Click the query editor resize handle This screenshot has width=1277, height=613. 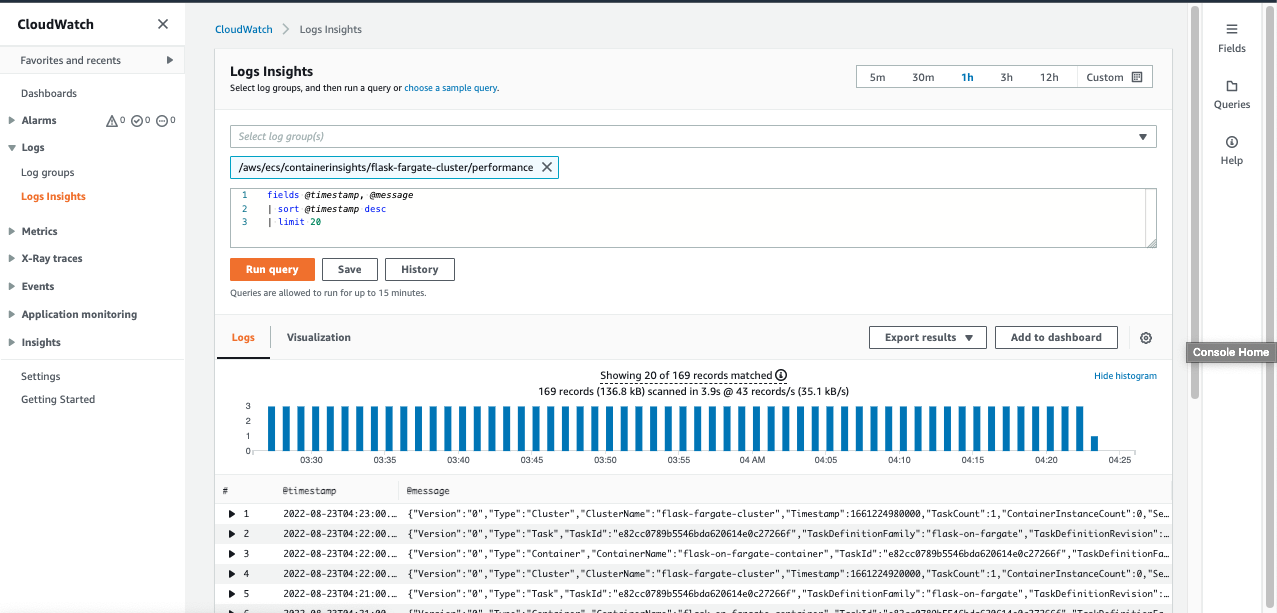click(1151, 241)
